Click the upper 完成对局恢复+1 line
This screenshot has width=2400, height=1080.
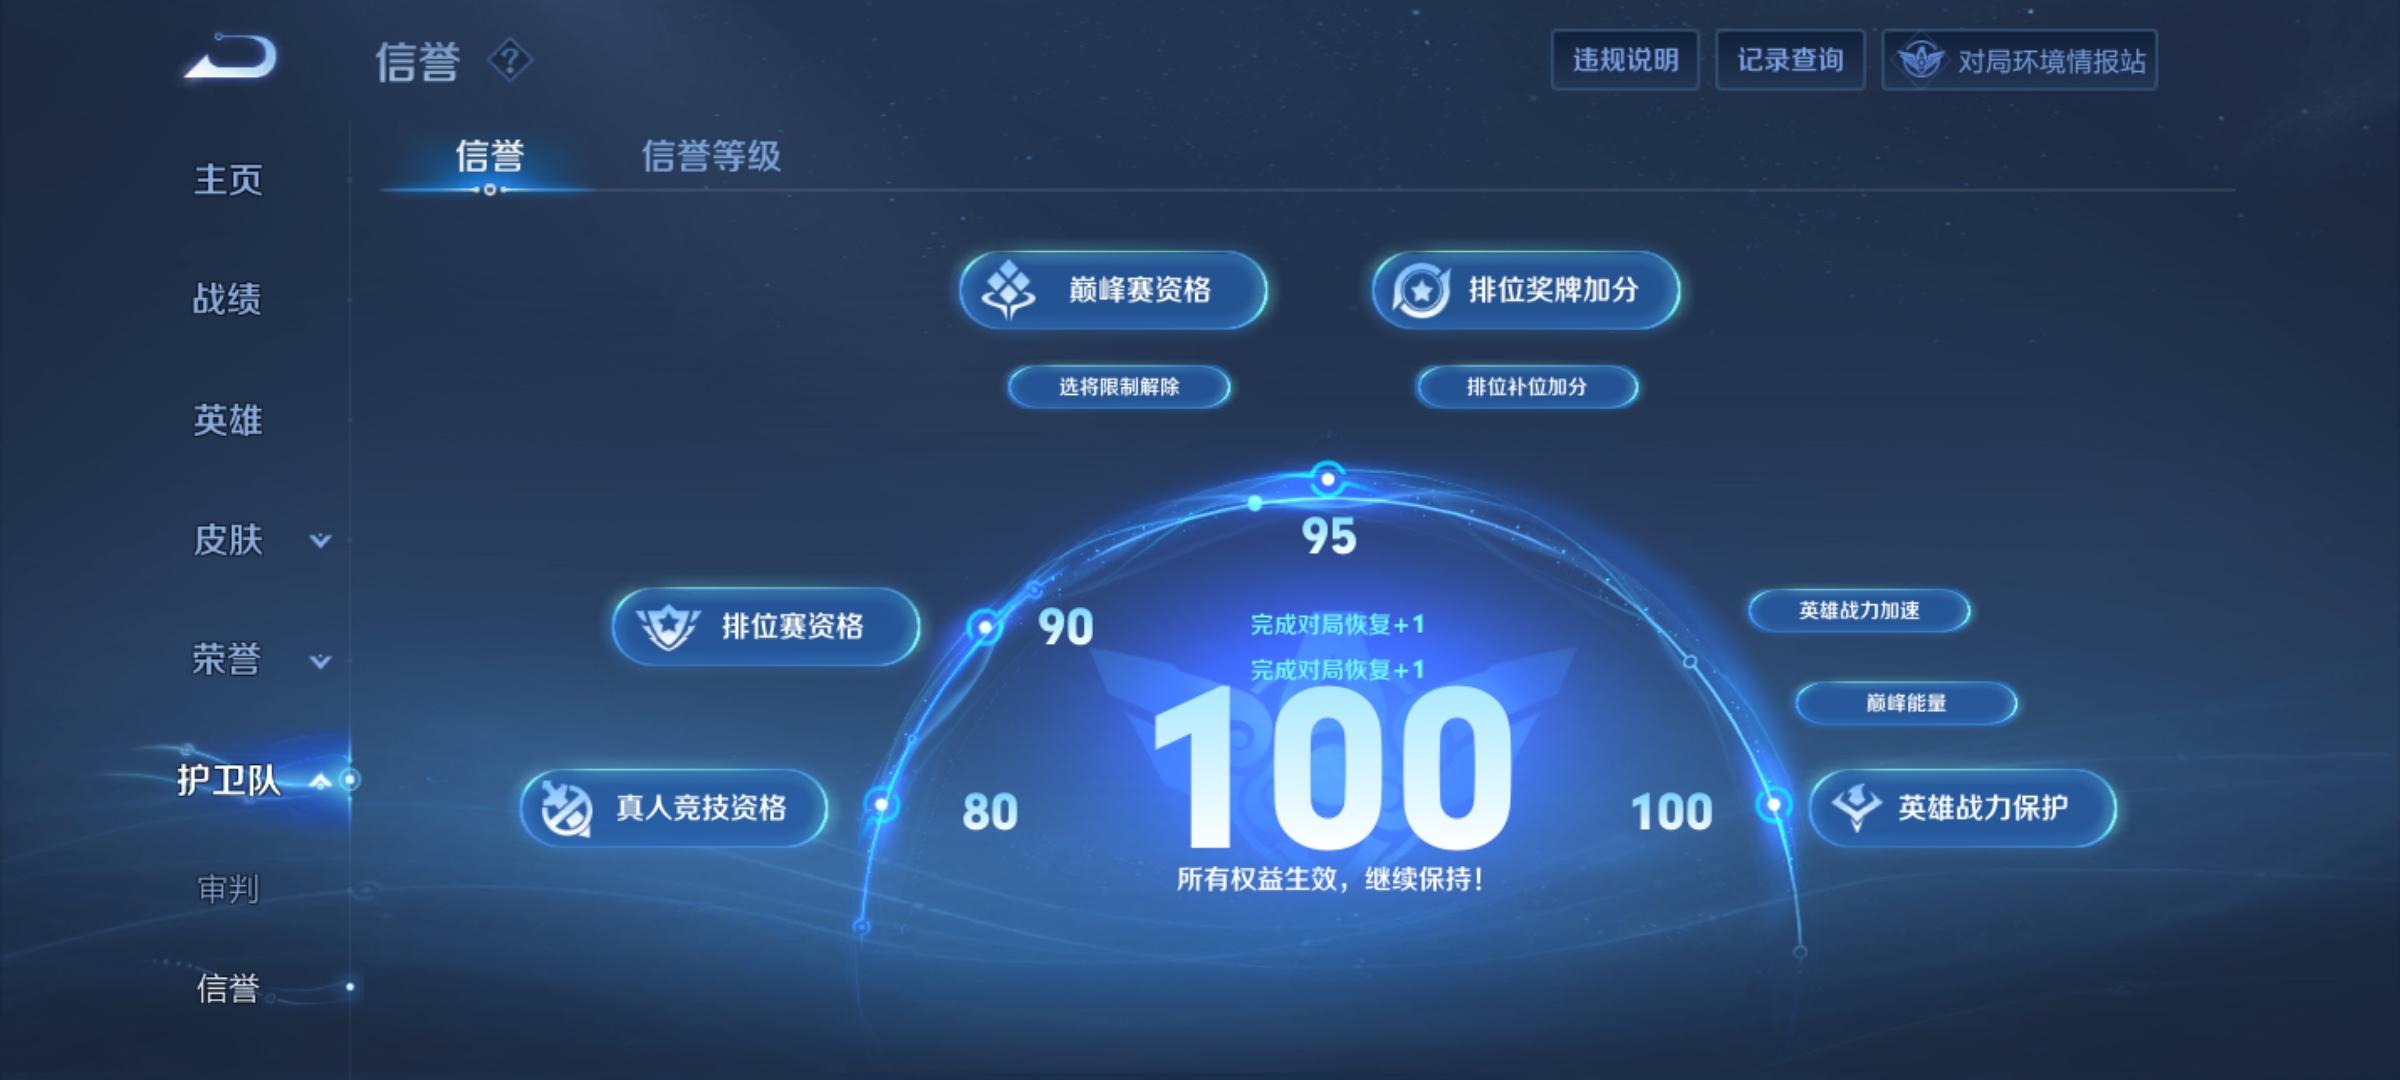coord(1337,625)
